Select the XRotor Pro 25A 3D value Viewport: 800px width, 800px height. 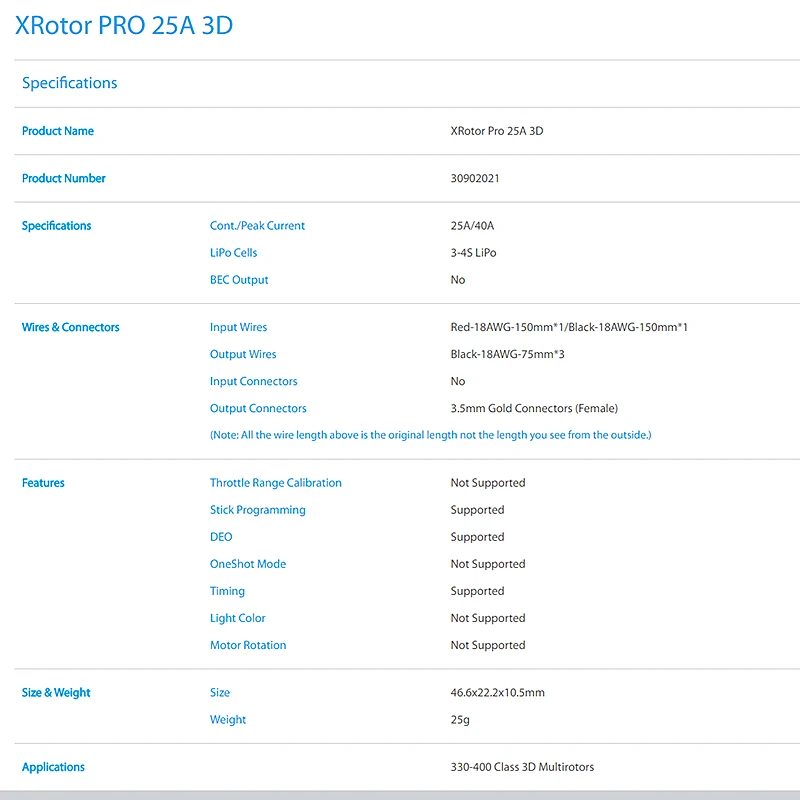coord(496,131)
